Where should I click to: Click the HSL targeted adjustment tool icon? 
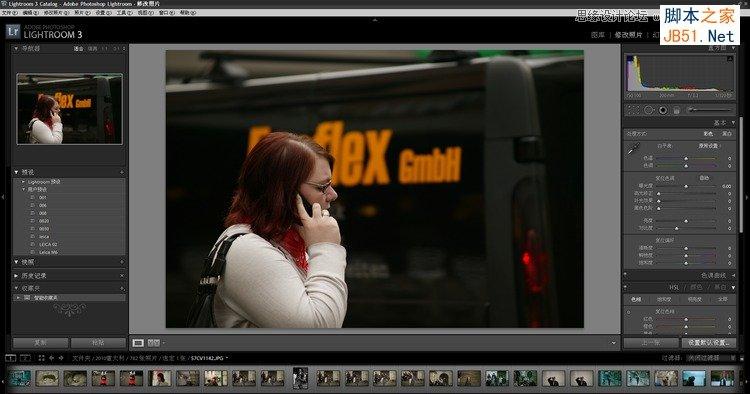(x=629, y=312)
